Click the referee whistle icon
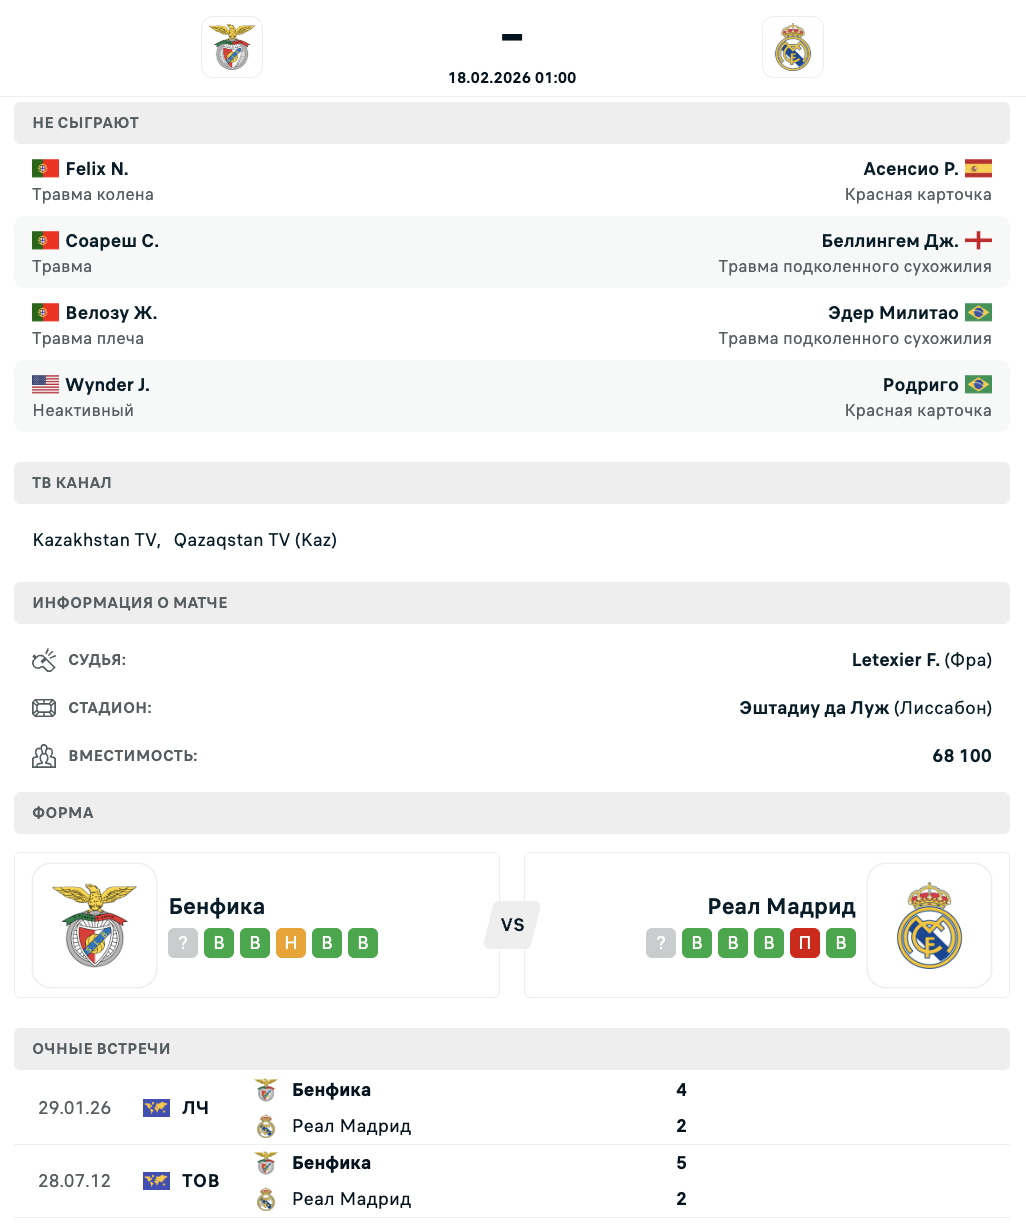 click(x=44, y=660)
